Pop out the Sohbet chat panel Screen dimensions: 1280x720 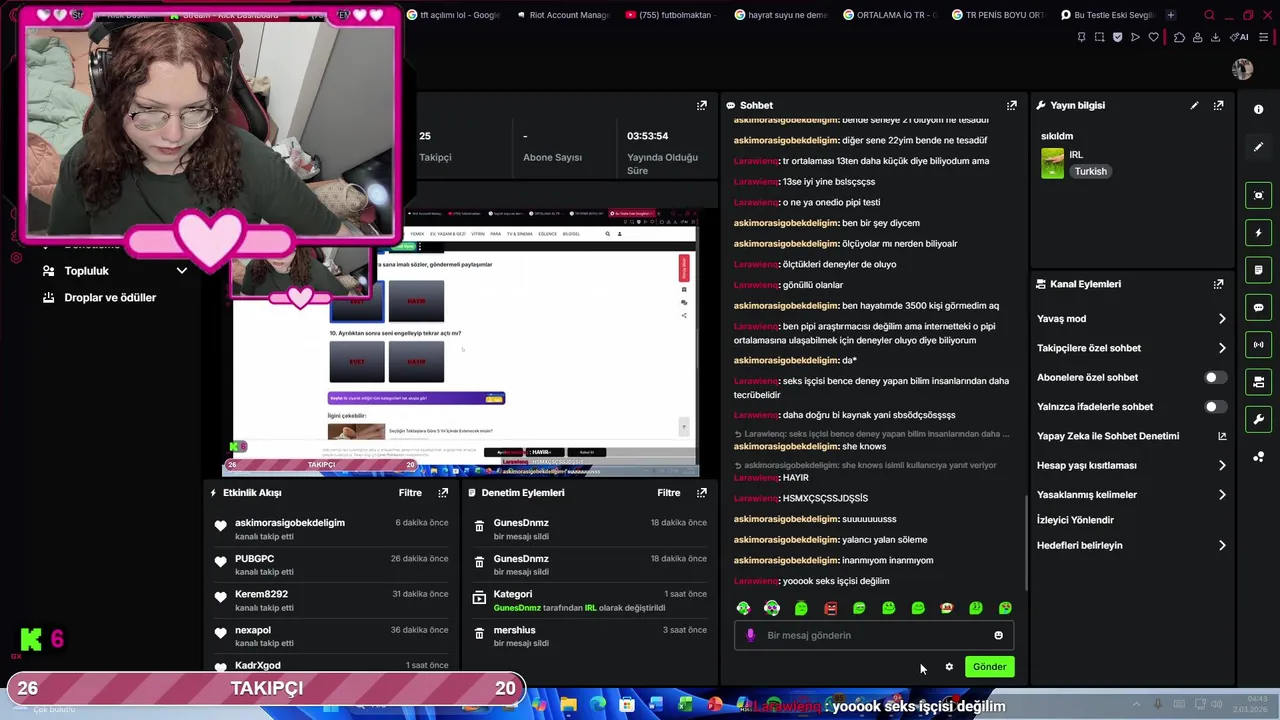[1012, 105]
